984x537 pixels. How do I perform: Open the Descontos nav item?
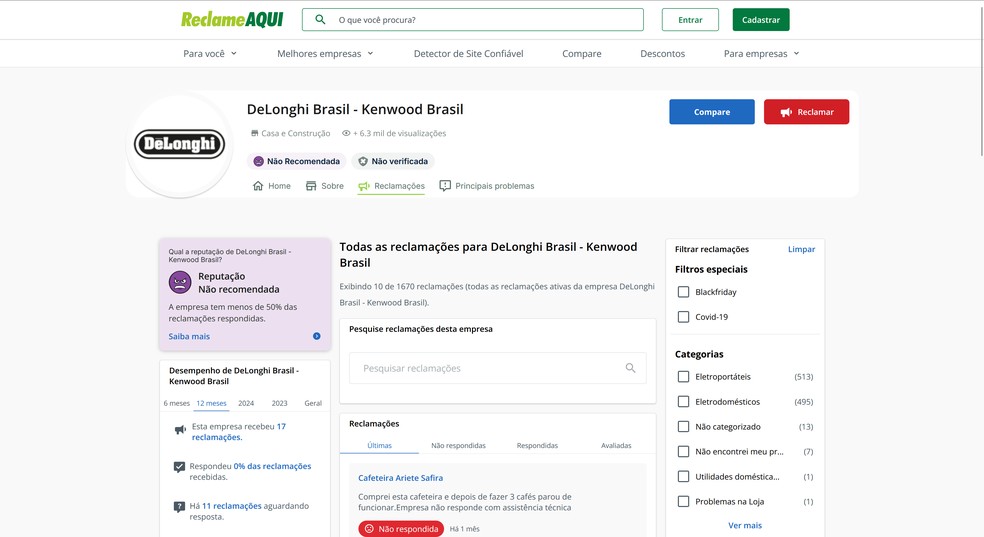(663, 53)
